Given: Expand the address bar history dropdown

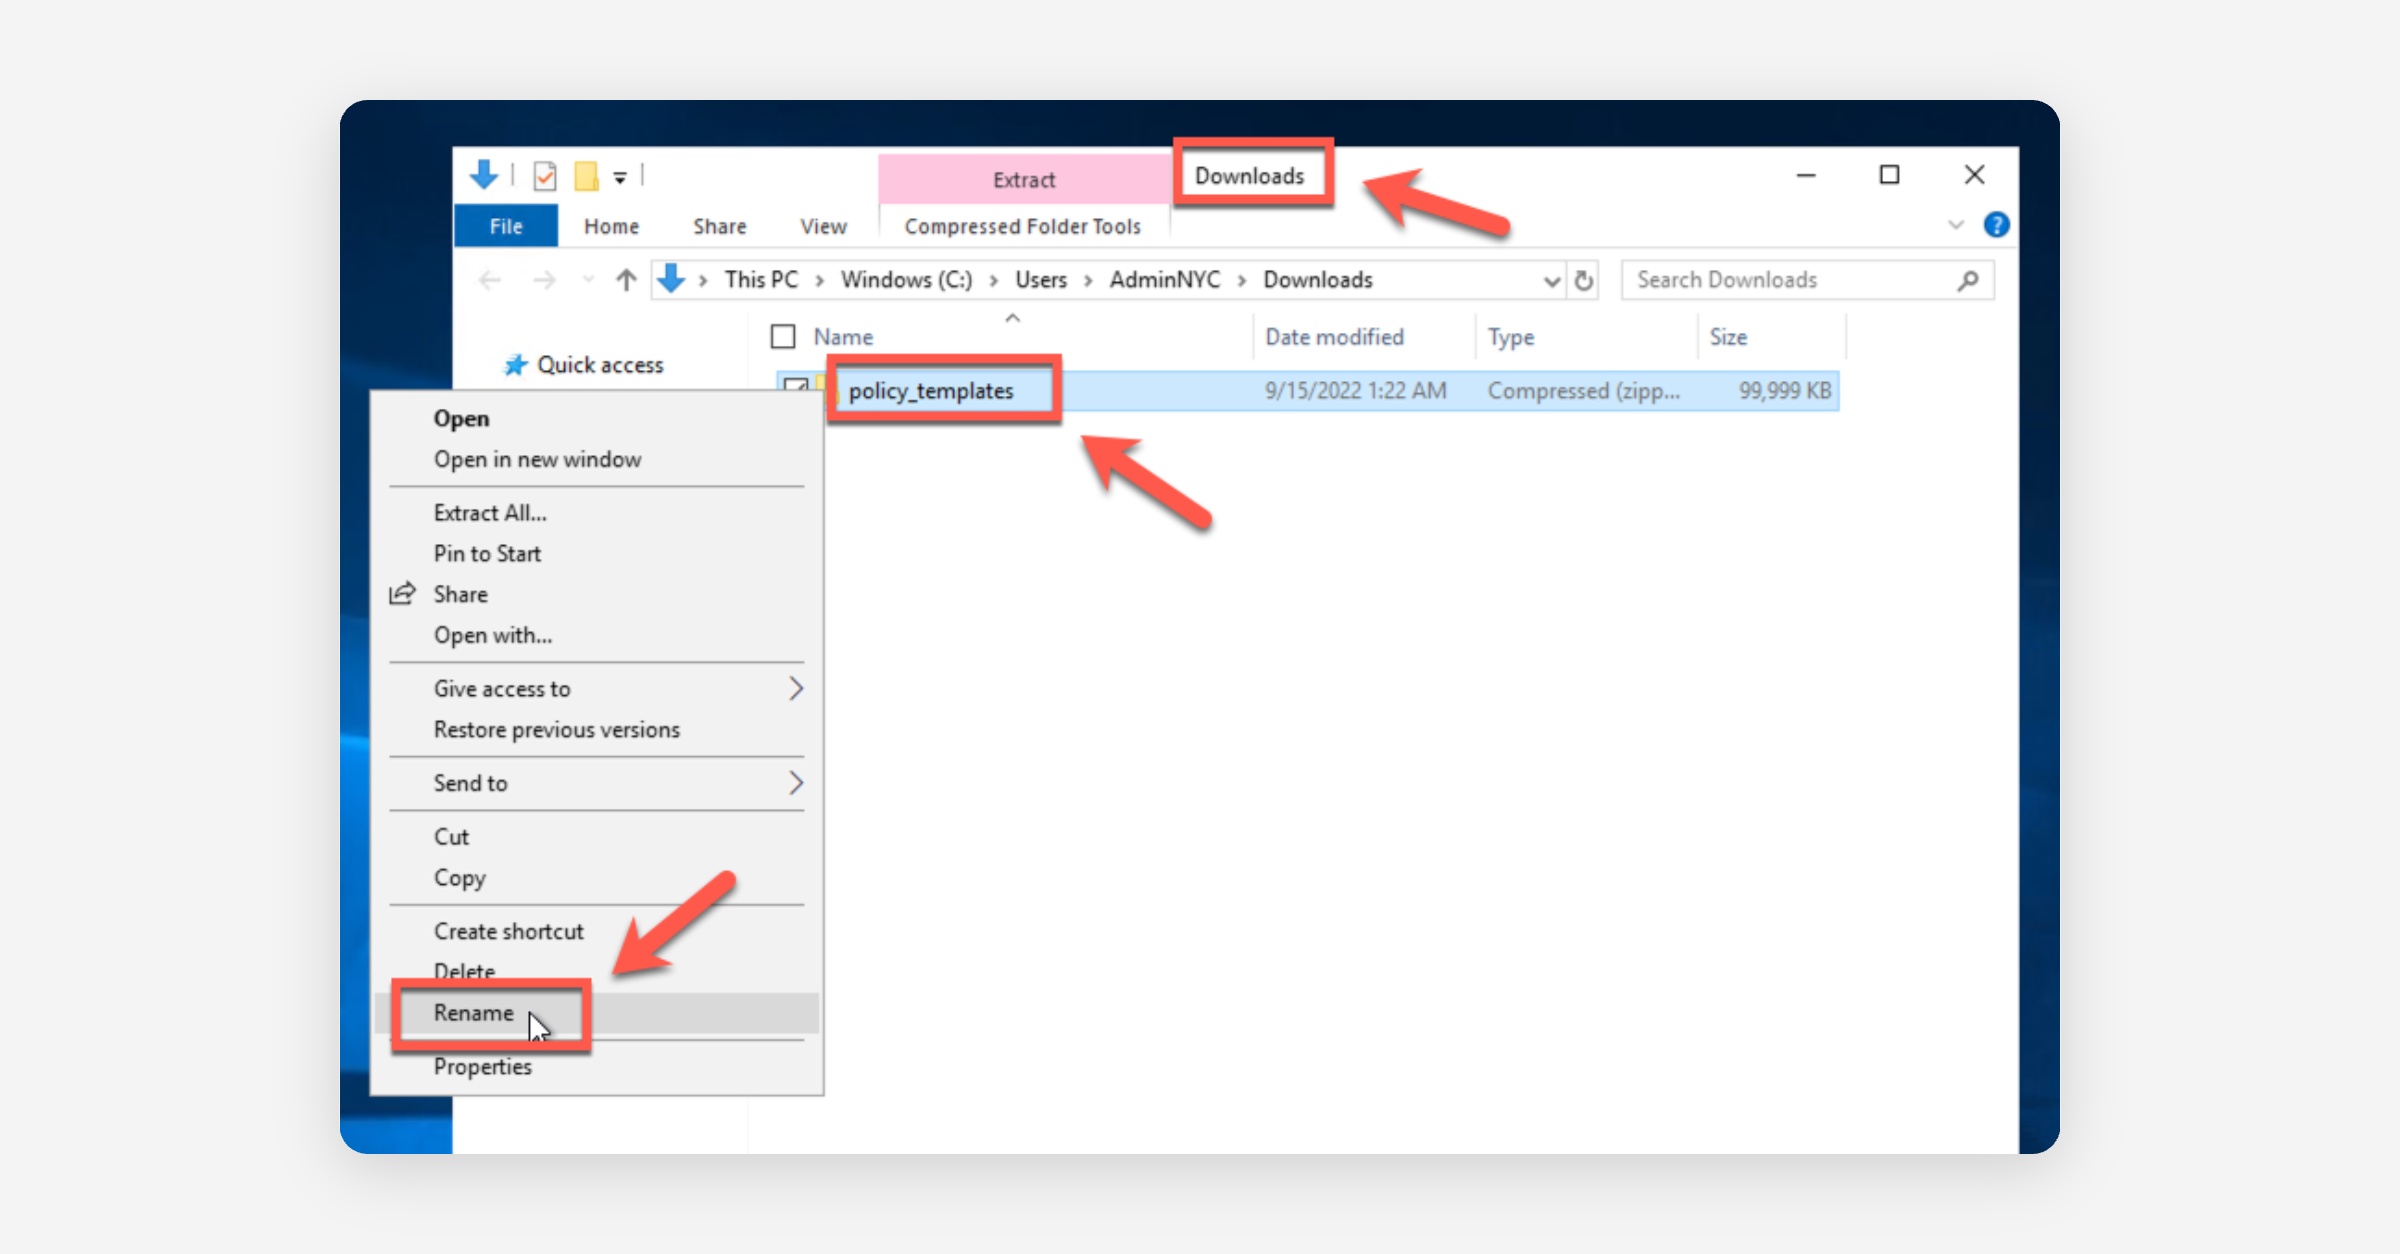Looking at the screenshot, I should point(1551,281).
